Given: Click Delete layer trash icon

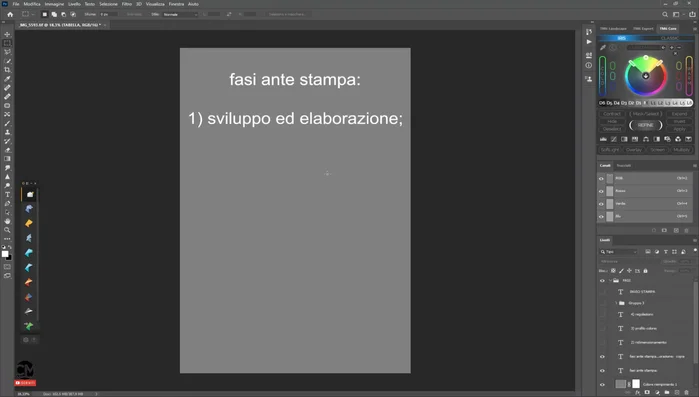Looking at the screenshot, I should (687, 393).
